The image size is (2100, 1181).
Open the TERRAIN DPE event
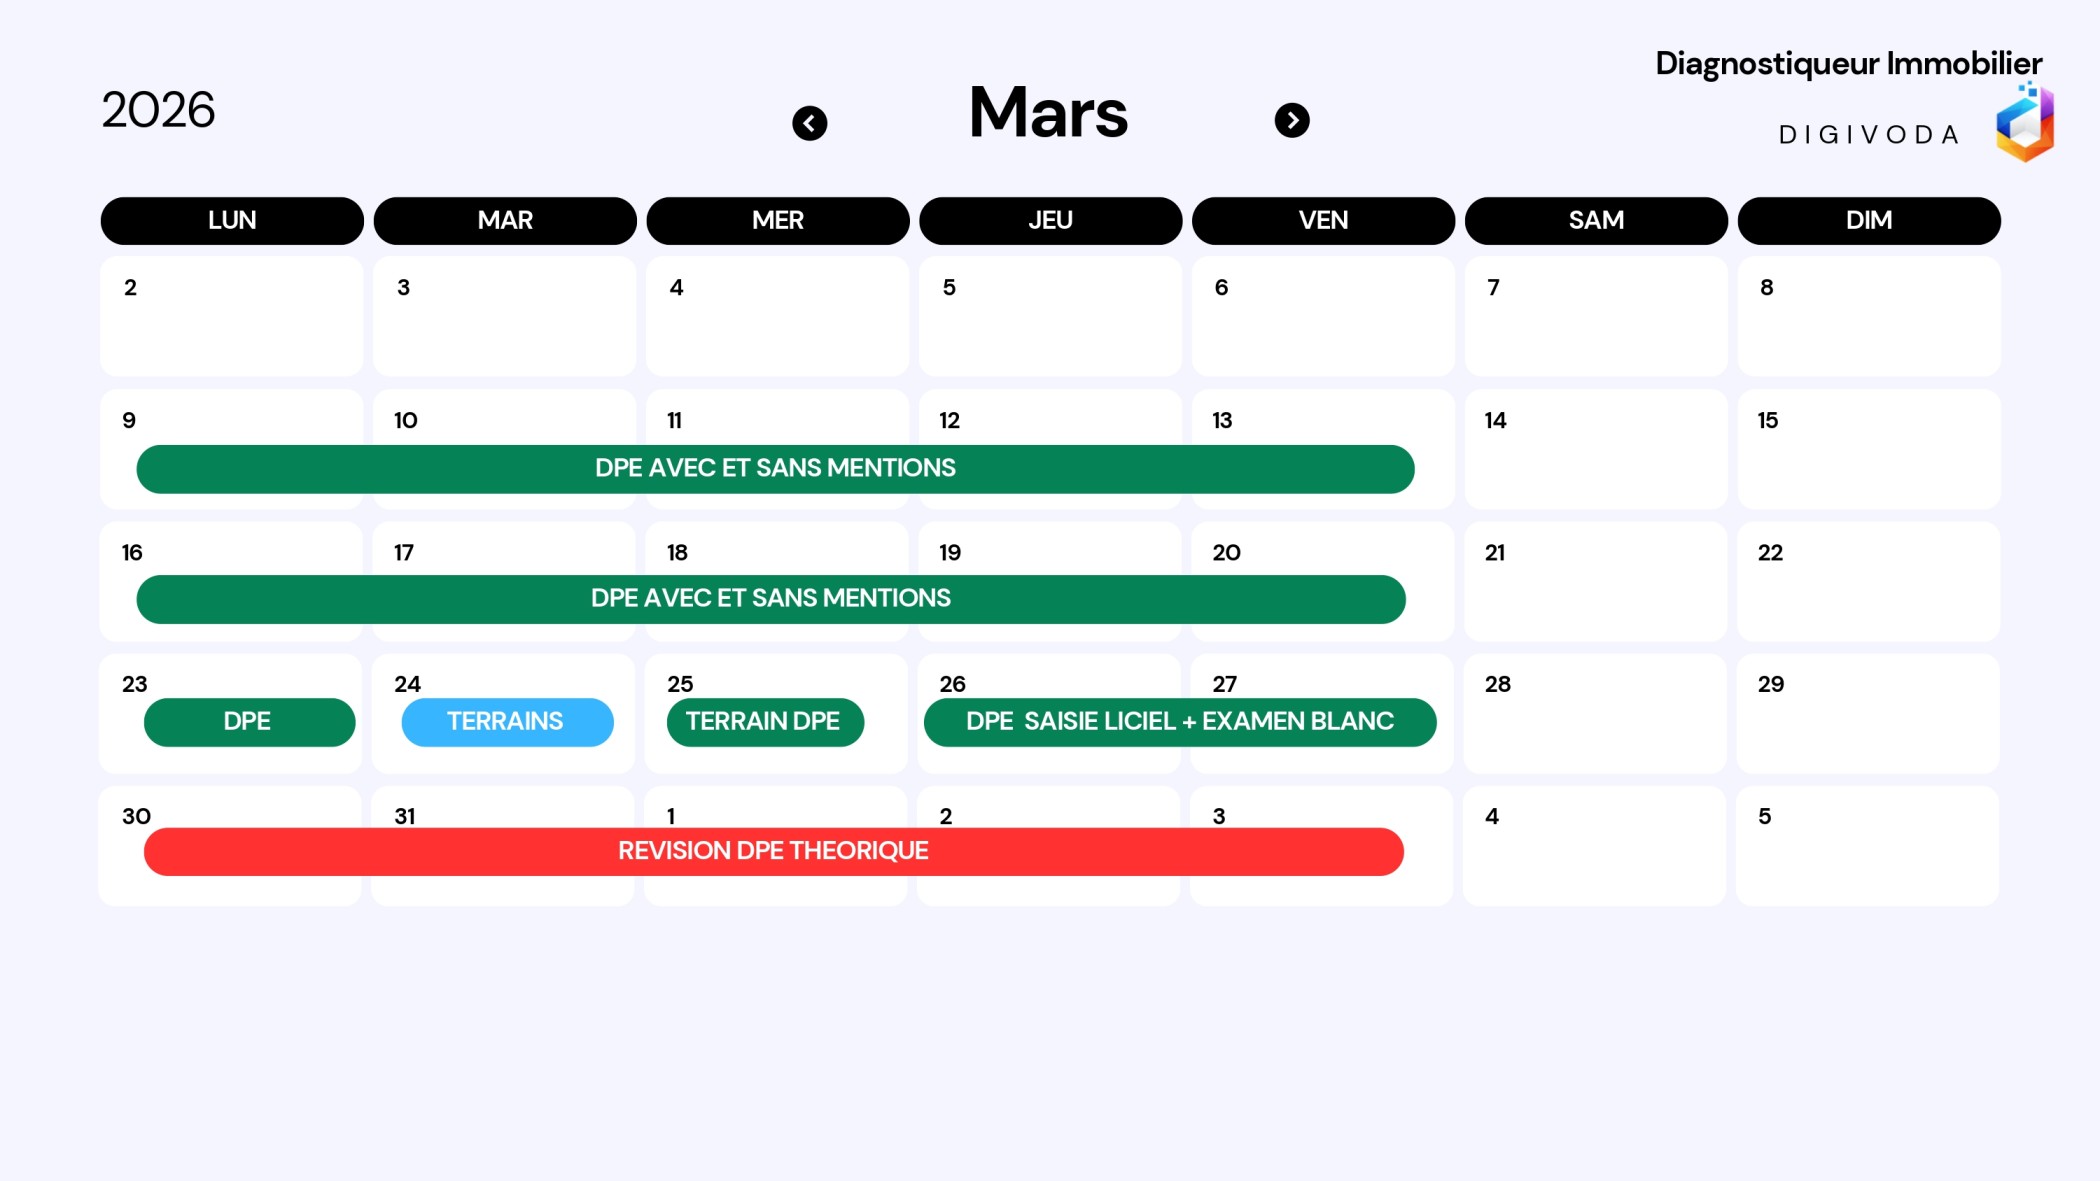(x=764, y=722)
